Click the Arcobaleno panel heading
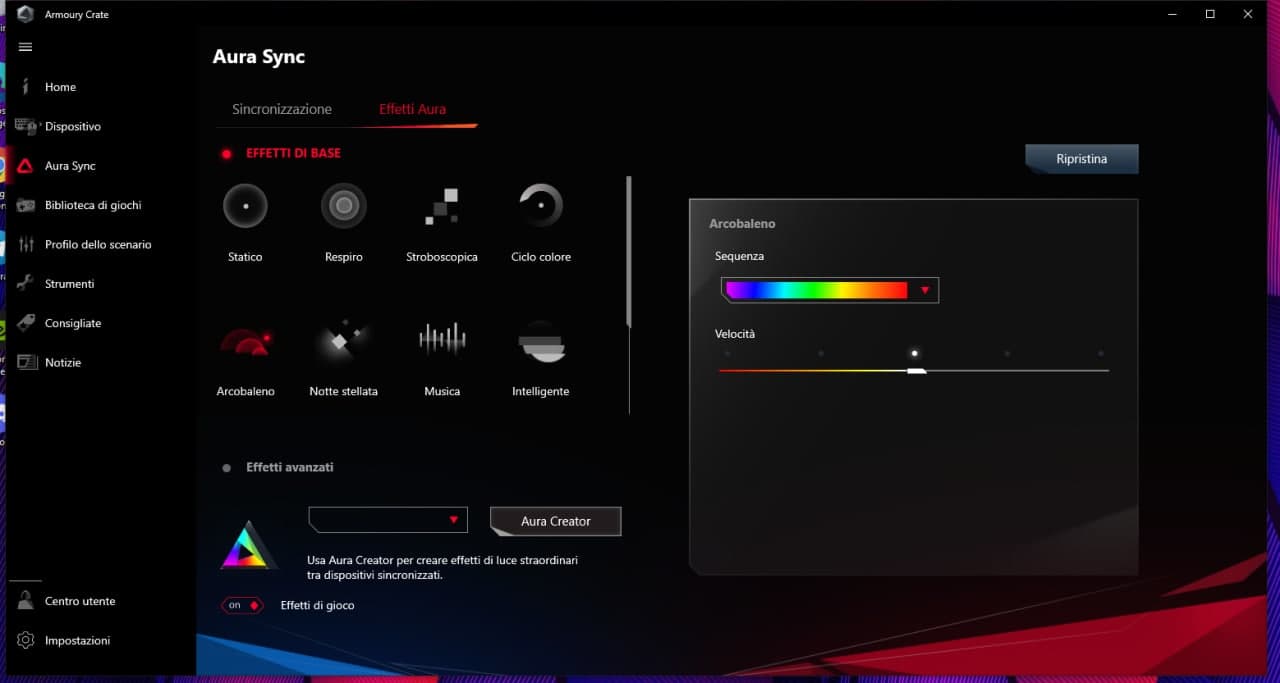 click(x=742, y=224)
